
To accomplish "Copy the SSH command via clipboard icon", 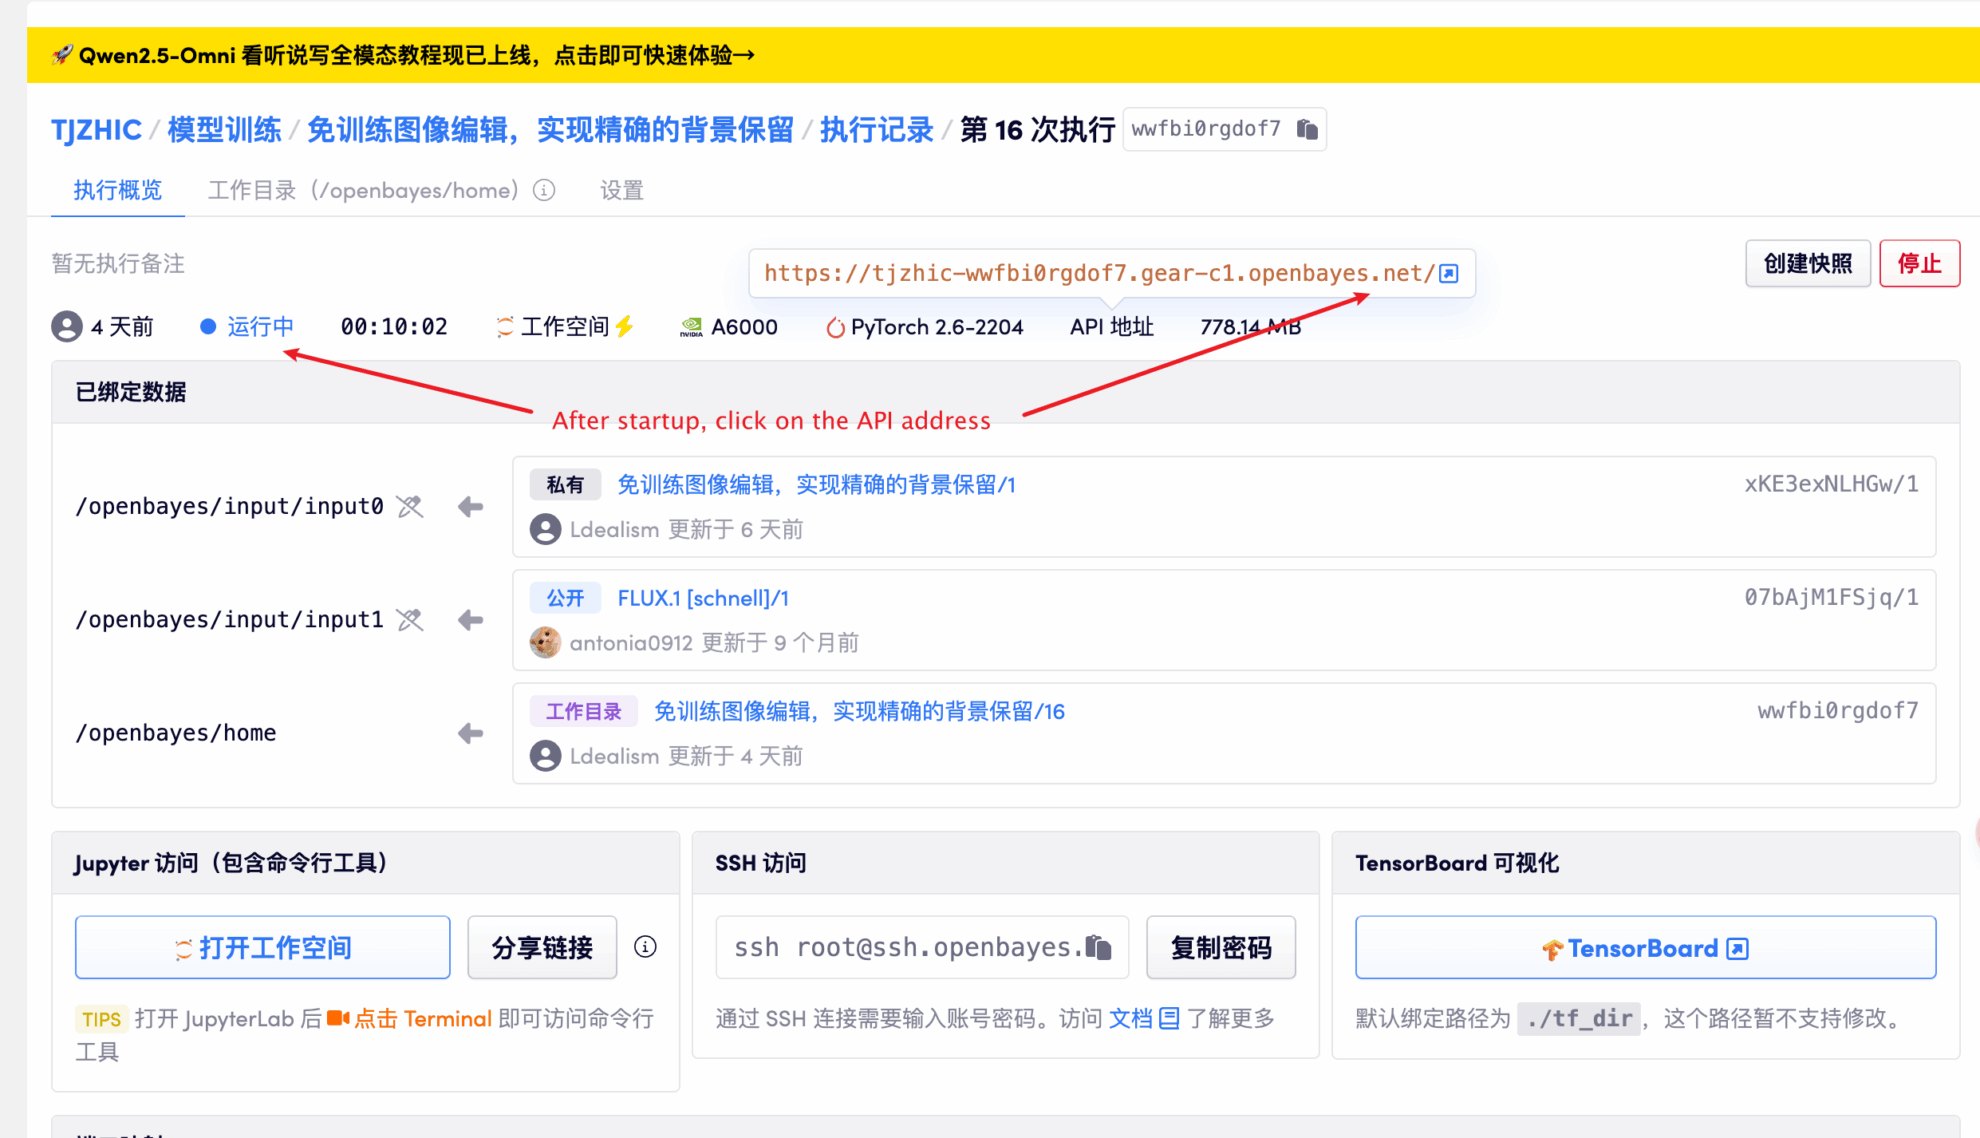I will [x=1099, y=947].
